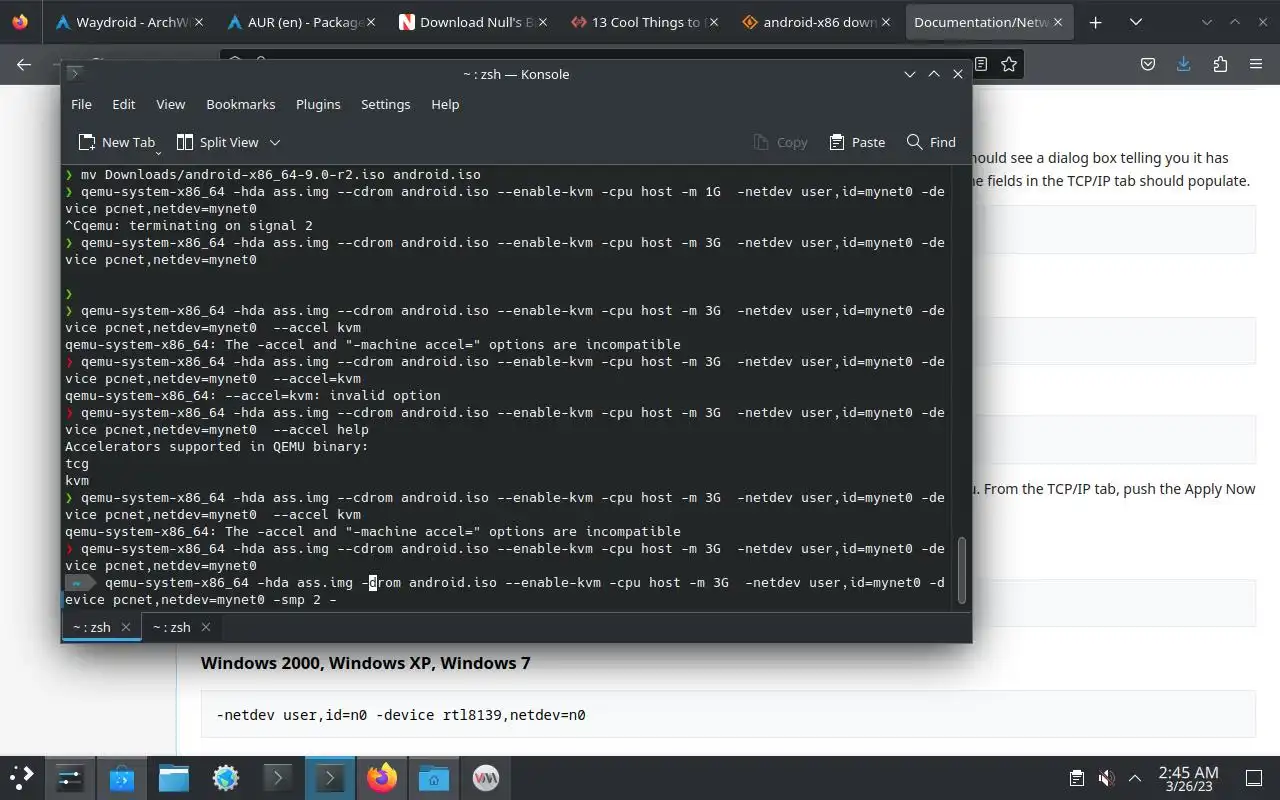Close the android-x86 download tab
Screen dimensions: 1280x800
point(888,22)
